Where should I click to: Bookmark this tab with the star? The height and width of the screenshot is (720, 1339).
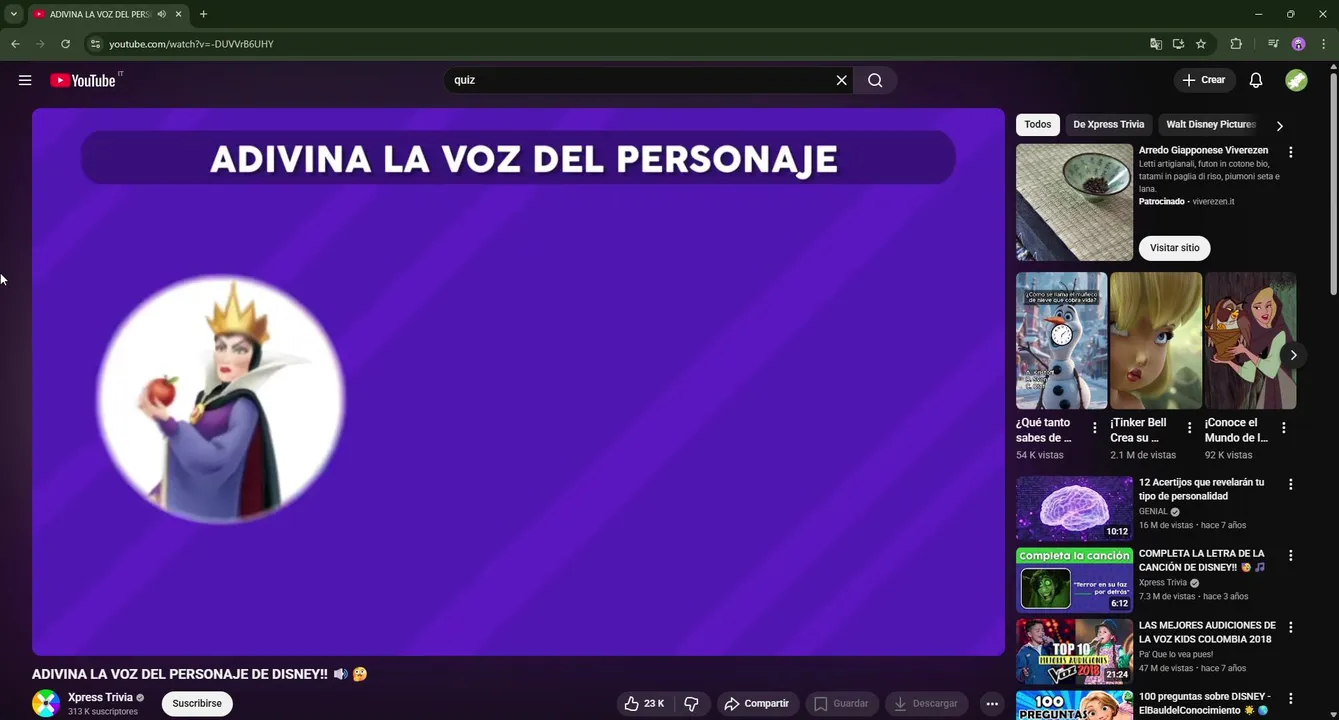[1201, 44]
